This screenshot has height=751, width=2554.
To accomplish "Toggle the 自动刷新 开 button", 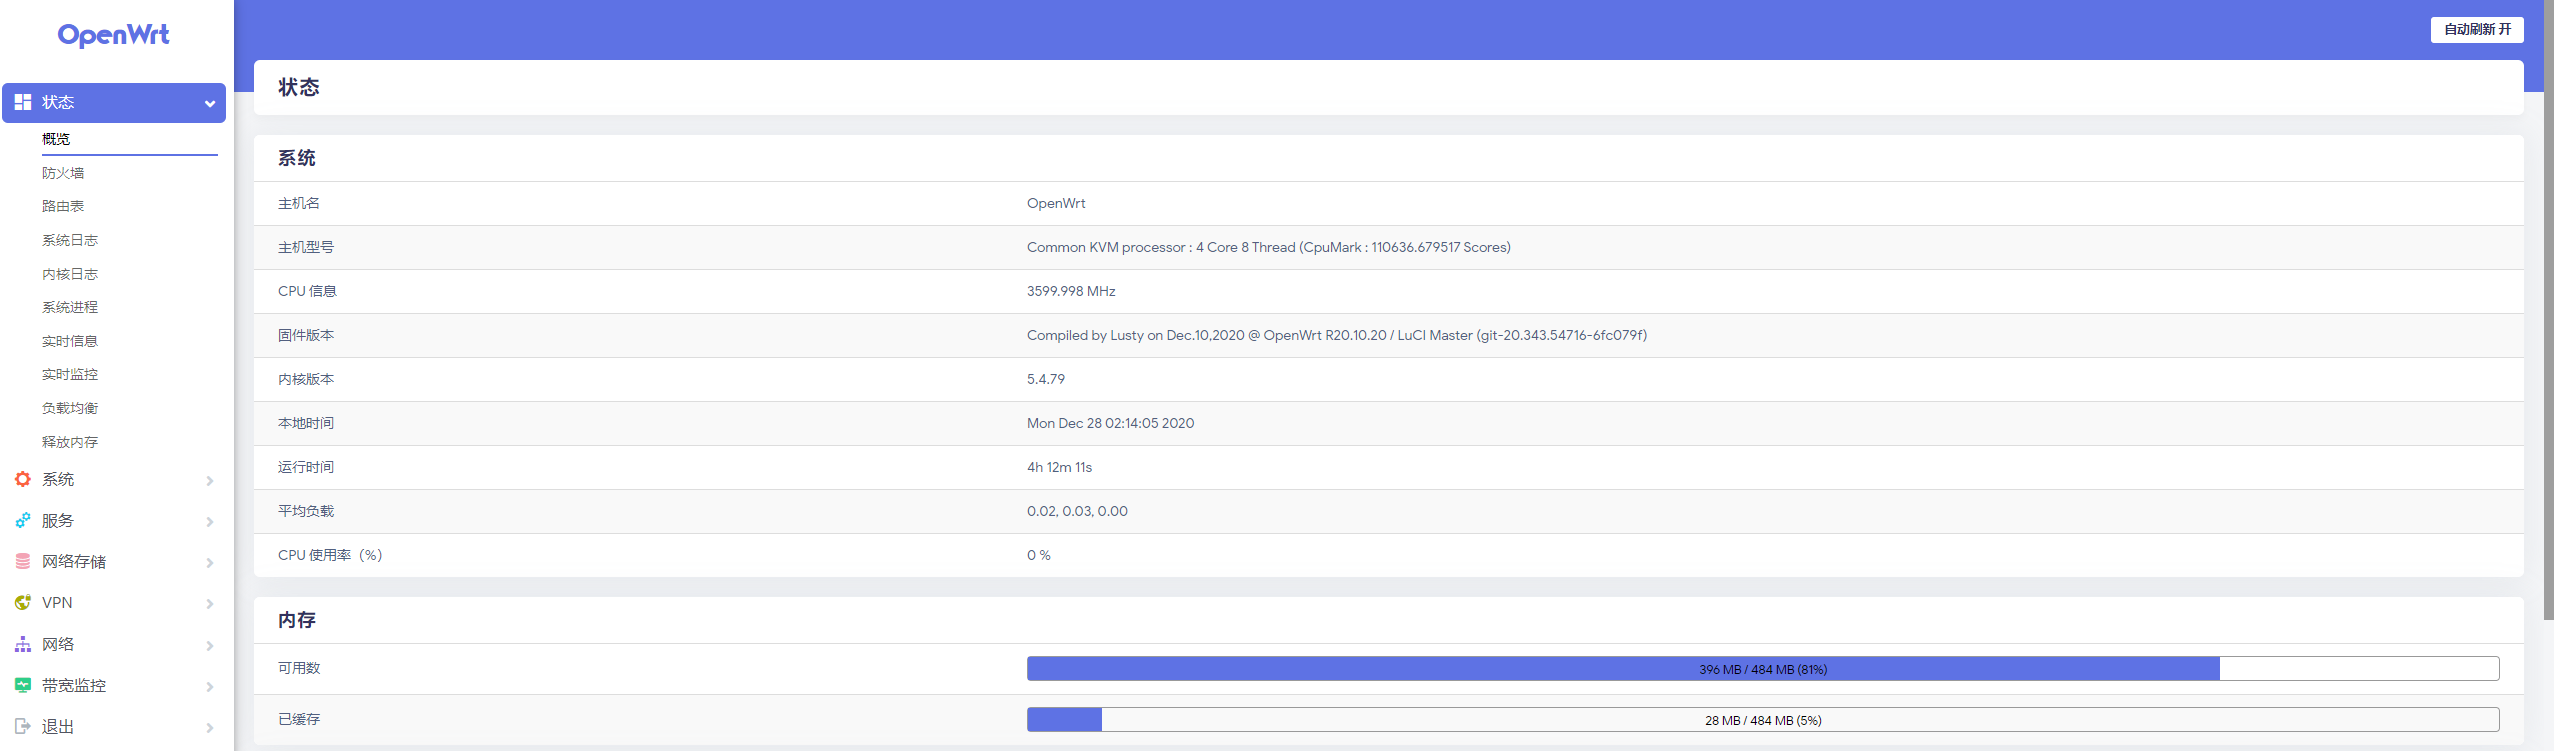I will 2477,30.
